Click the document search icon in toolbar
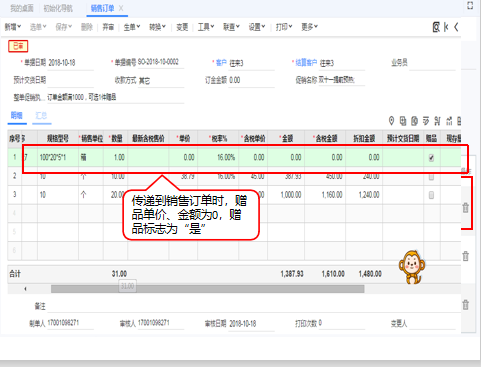Image resolution: width=481 pixels, height=367 pixels. (436, 27)
